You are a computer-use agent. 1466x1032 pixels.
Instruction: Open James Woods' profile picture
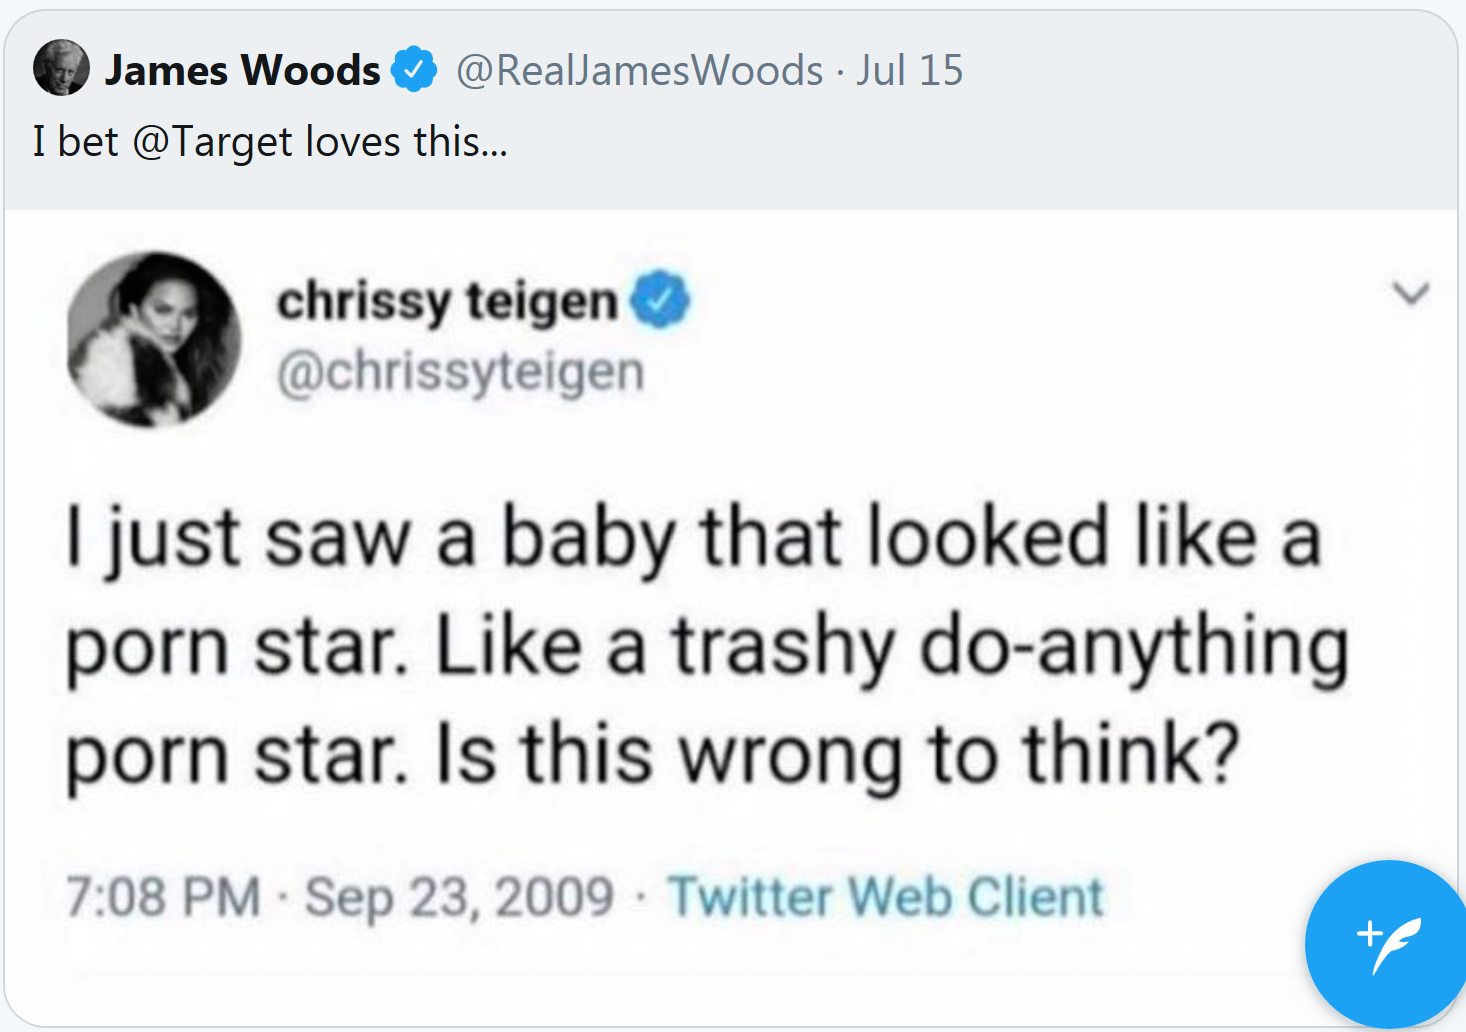point(61,68)
